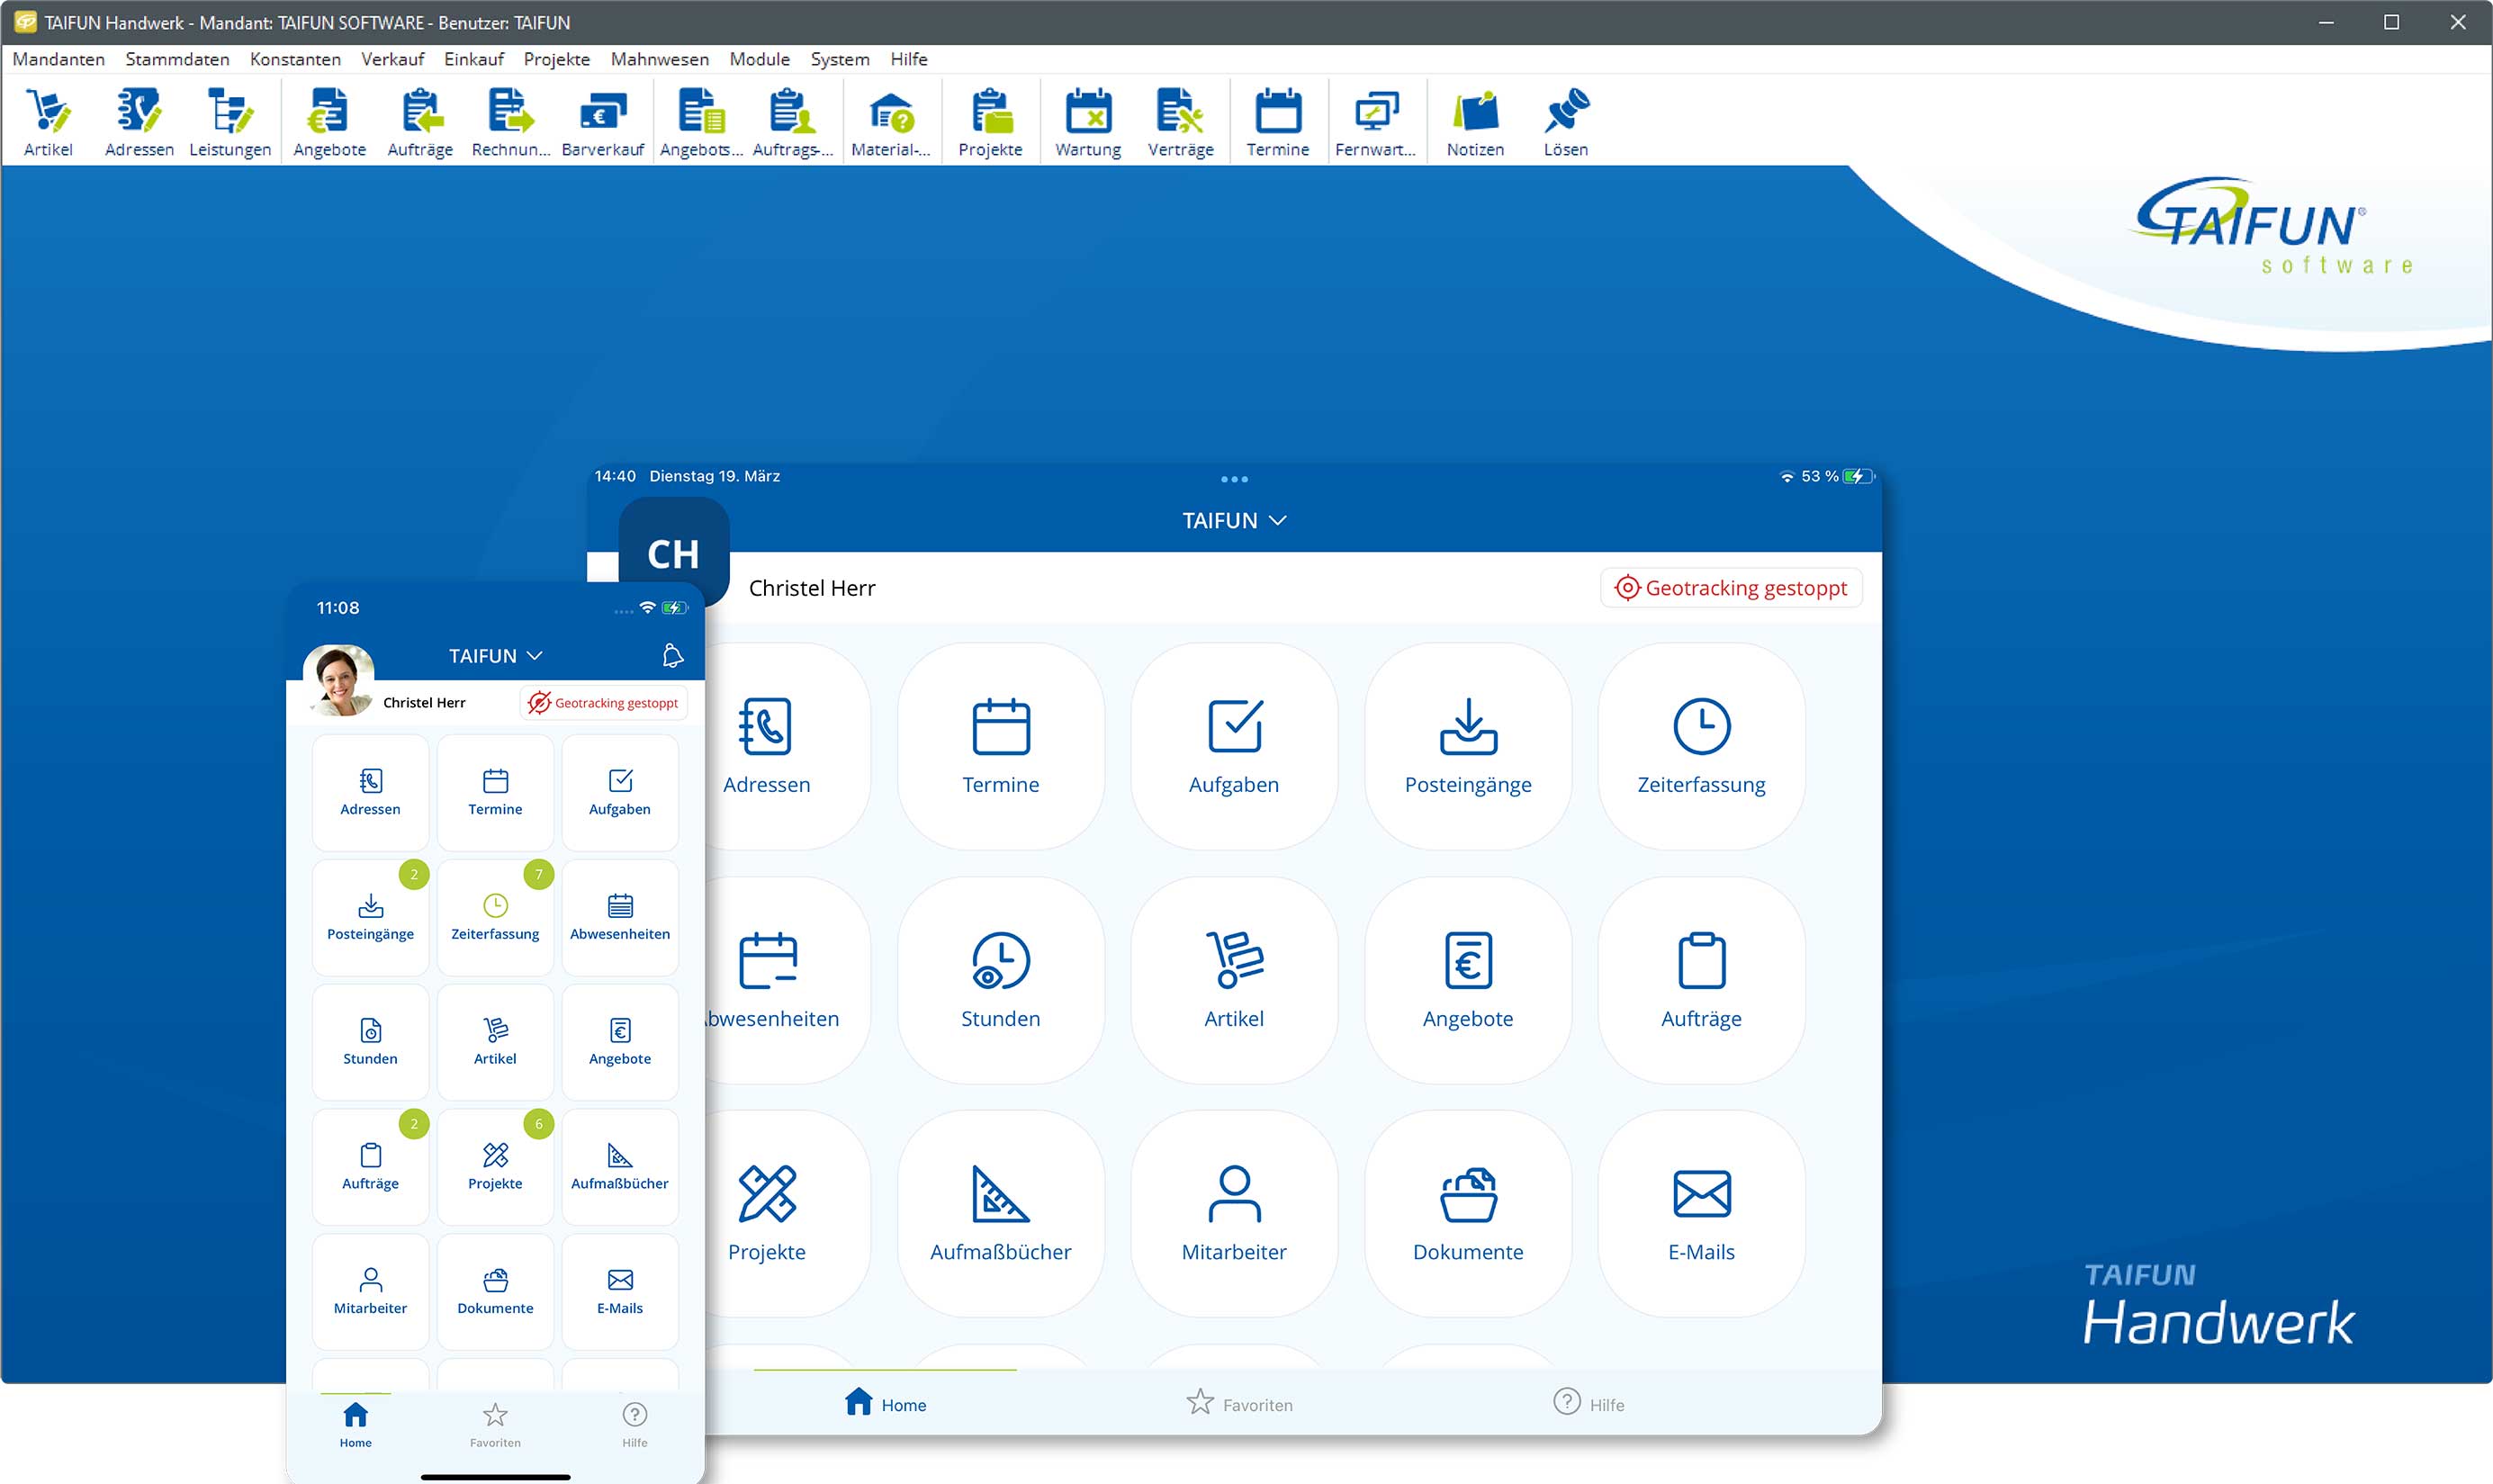Click the Angebotsübersicht toolbar icon
The width and height of the screenshot is (2493, 1484).
[x=701, y=121]
